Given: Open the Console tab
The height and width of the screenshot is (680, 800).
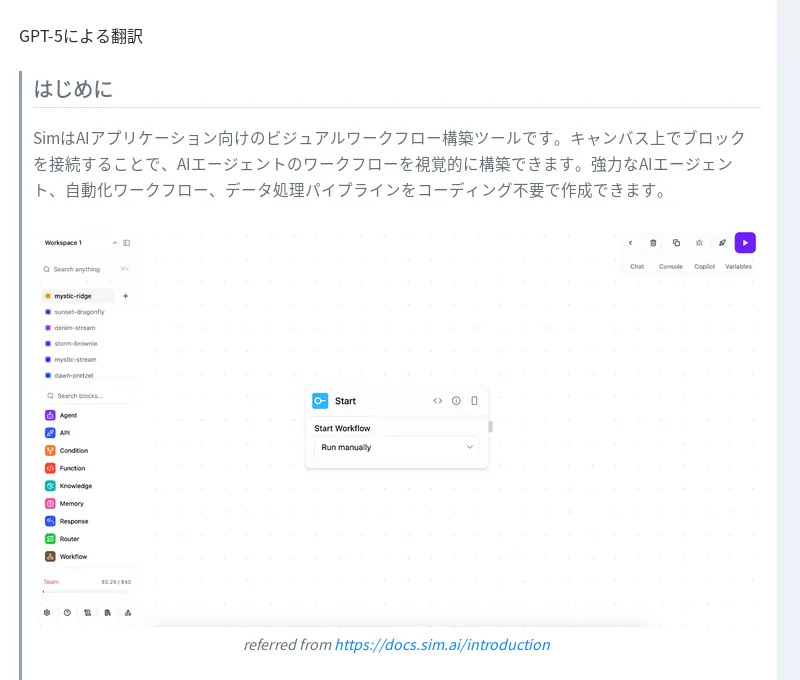Looking at the screenshot, I should tap(670, 266).
